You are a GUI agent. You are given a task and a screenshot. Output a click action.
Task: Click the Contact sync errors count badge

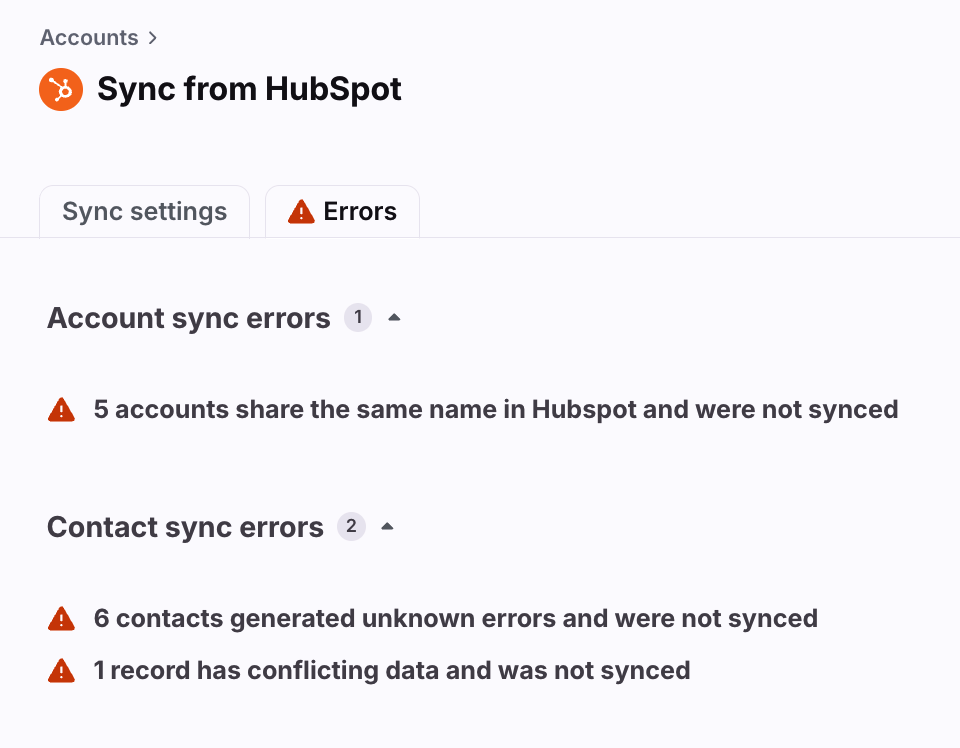tap(351, 526)
